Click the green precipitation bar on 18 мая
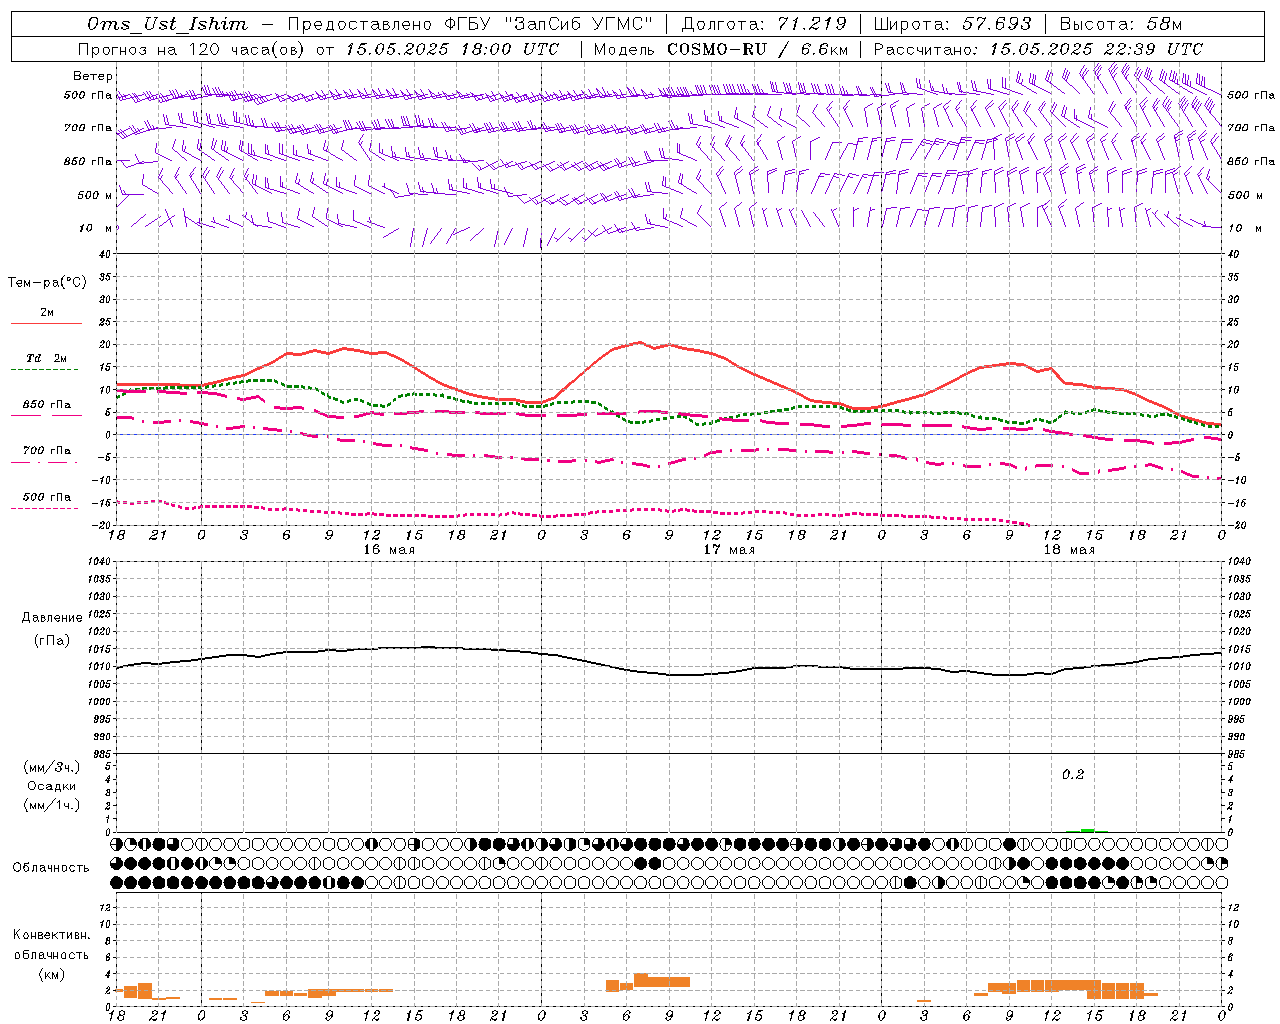This screenshot has height=1024, width=1280. (x=1088, y=830)
